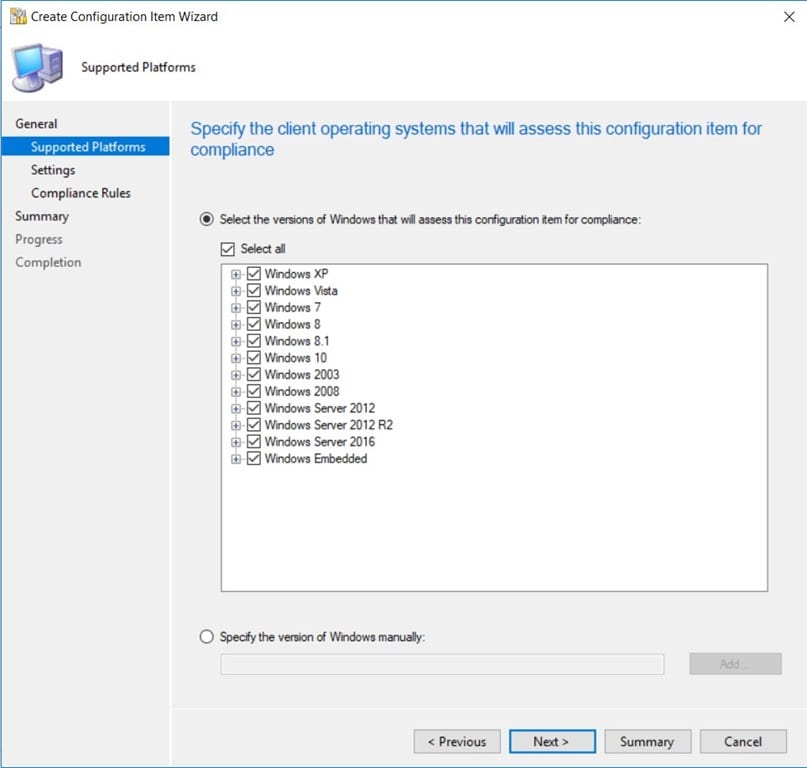Viewport: 807px width, 768px height.
Task: Uncheck the Windows 10 checkbox
Action: (x=254, y=357)
